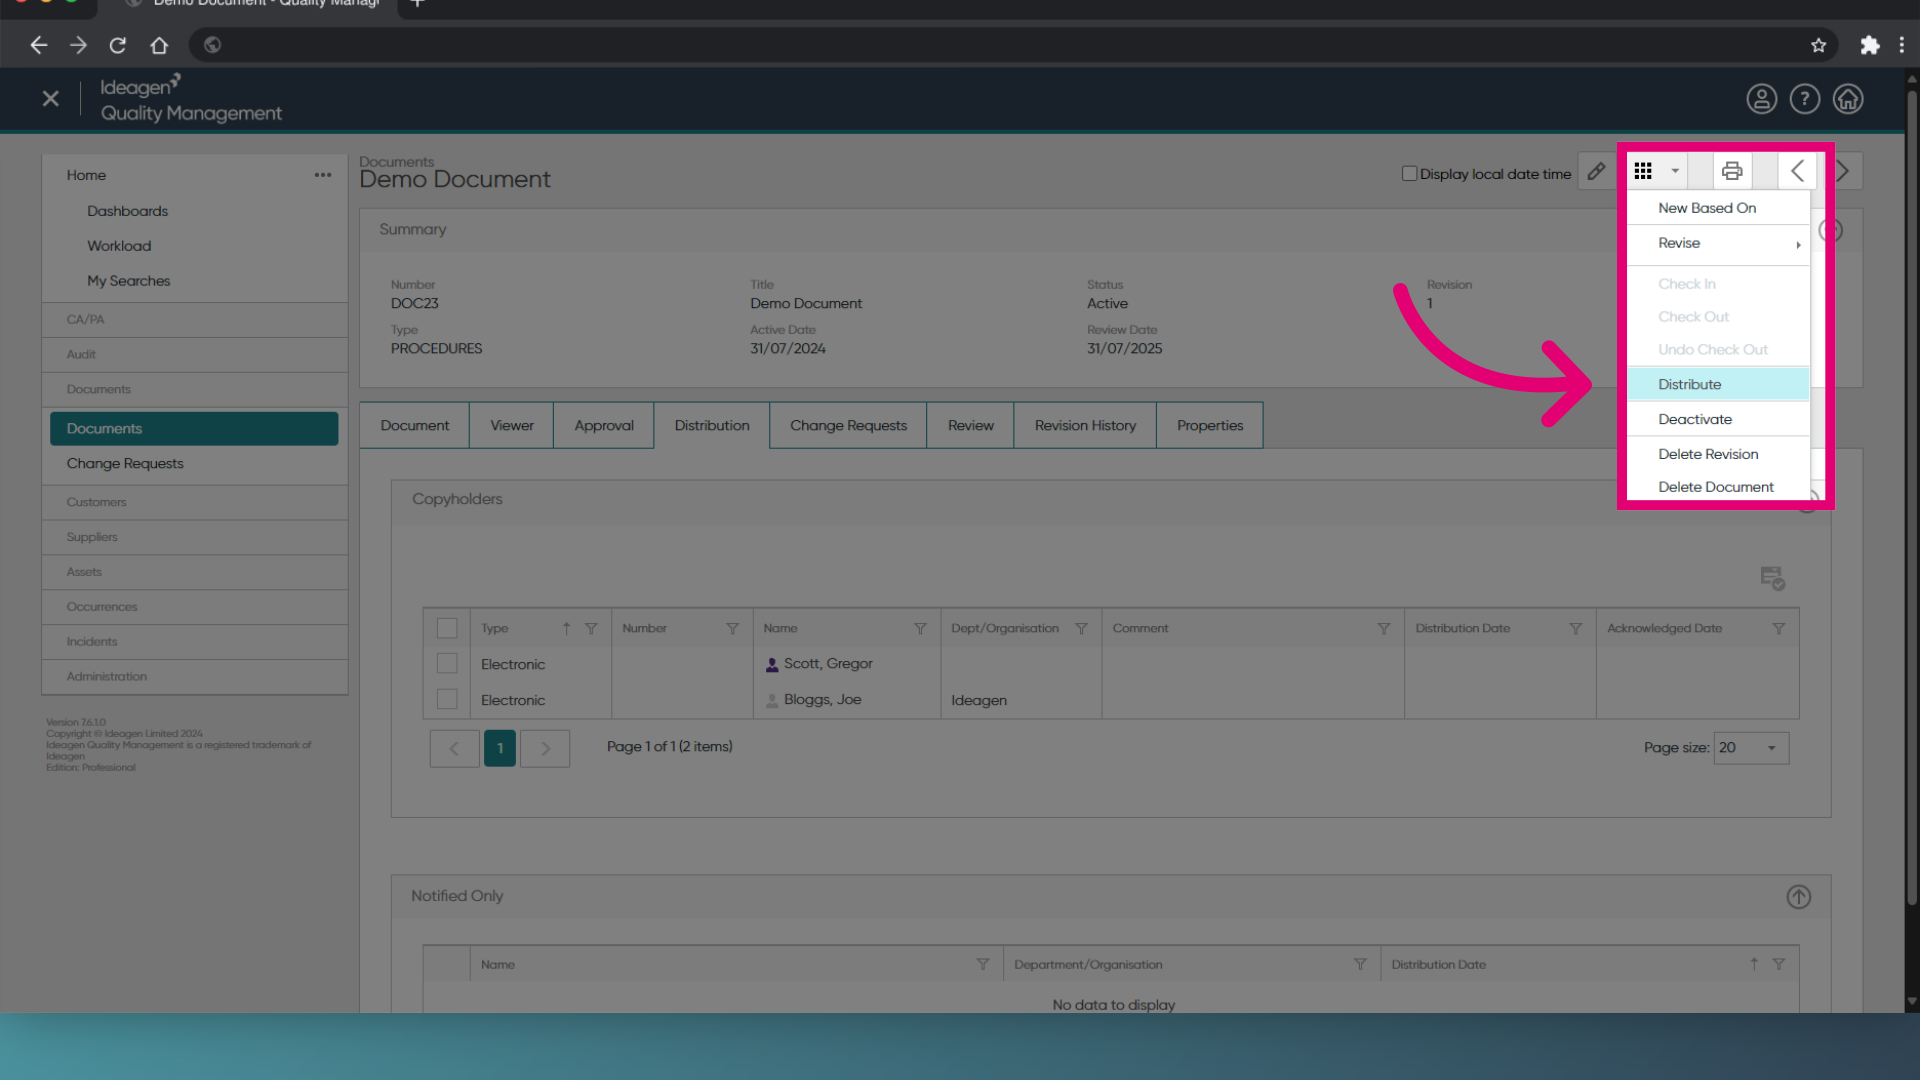Open the Review tab
This screenshot has width=1920, height=1080.
click(971, 426)
